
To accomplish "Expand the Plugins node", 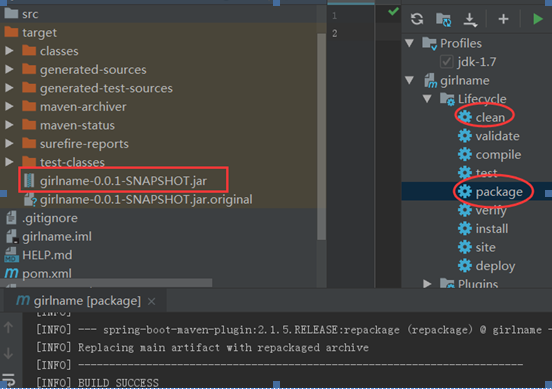I will pyautogui.click(x=427, y=283).
